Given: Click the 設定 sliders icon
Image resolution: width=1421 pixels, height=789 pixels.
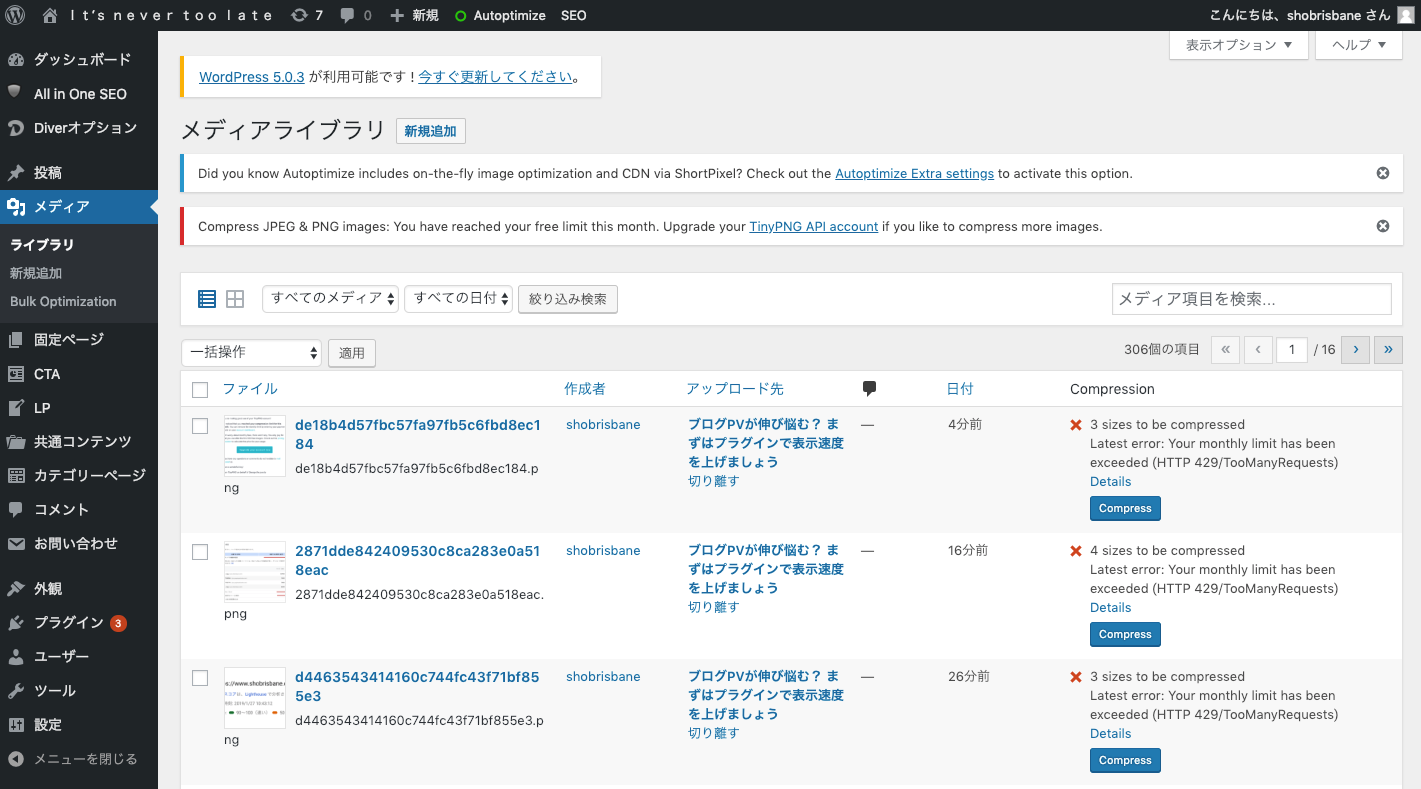Looking at the screenshot, I should pyautogui.click(x=15, y=725).
